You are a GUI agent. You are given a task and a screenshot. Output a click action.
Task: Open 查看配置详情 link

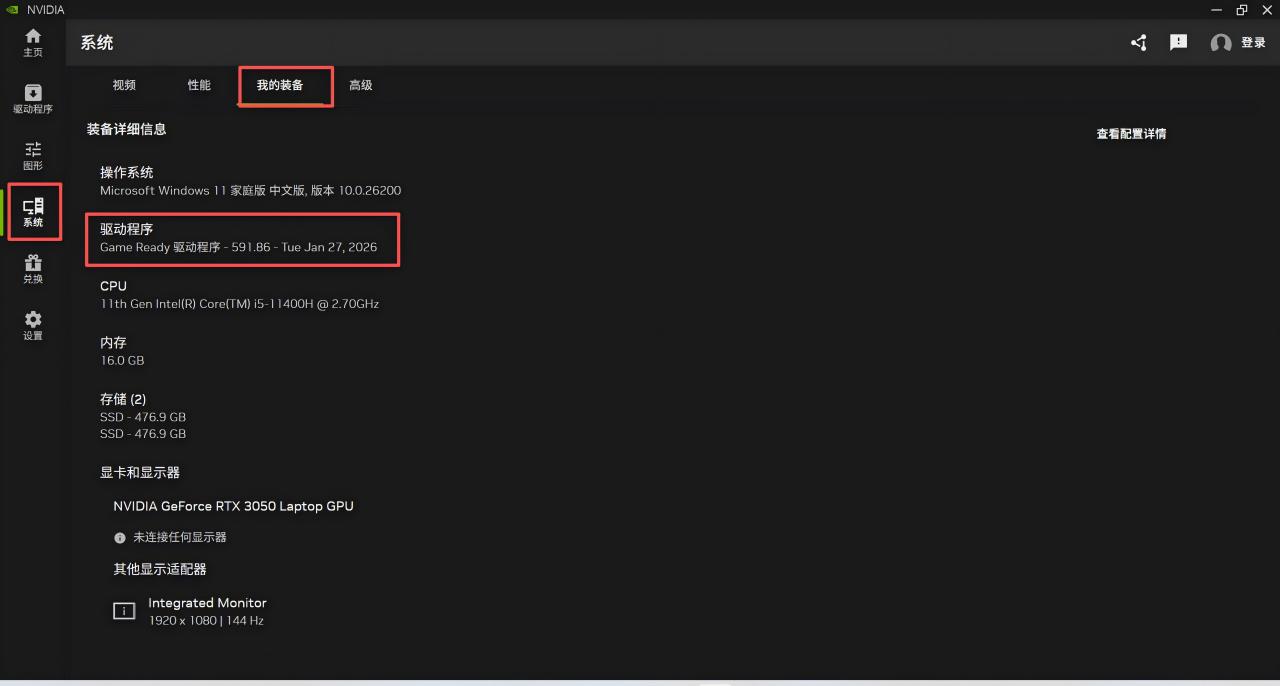pyautogui.click(x=1131, y=134)
